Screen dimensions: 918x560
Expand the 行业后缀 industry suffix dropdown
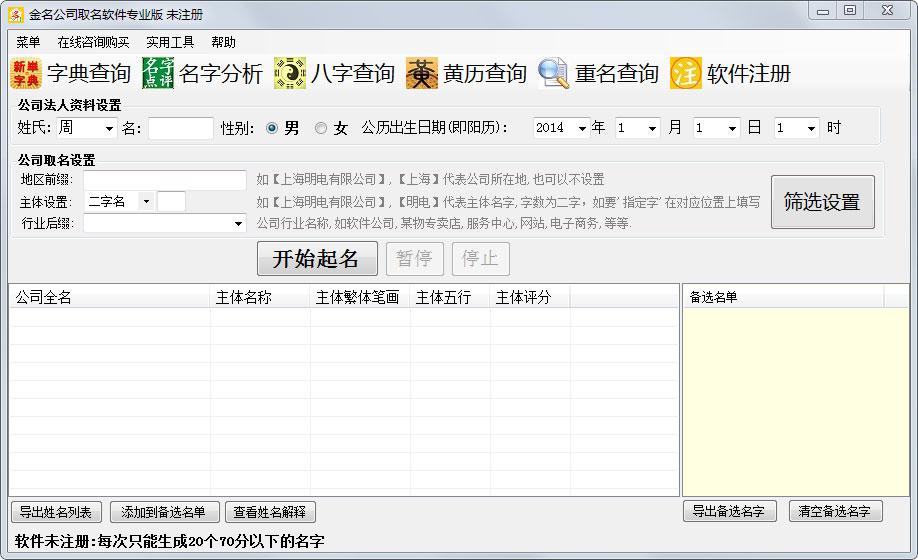238,223
